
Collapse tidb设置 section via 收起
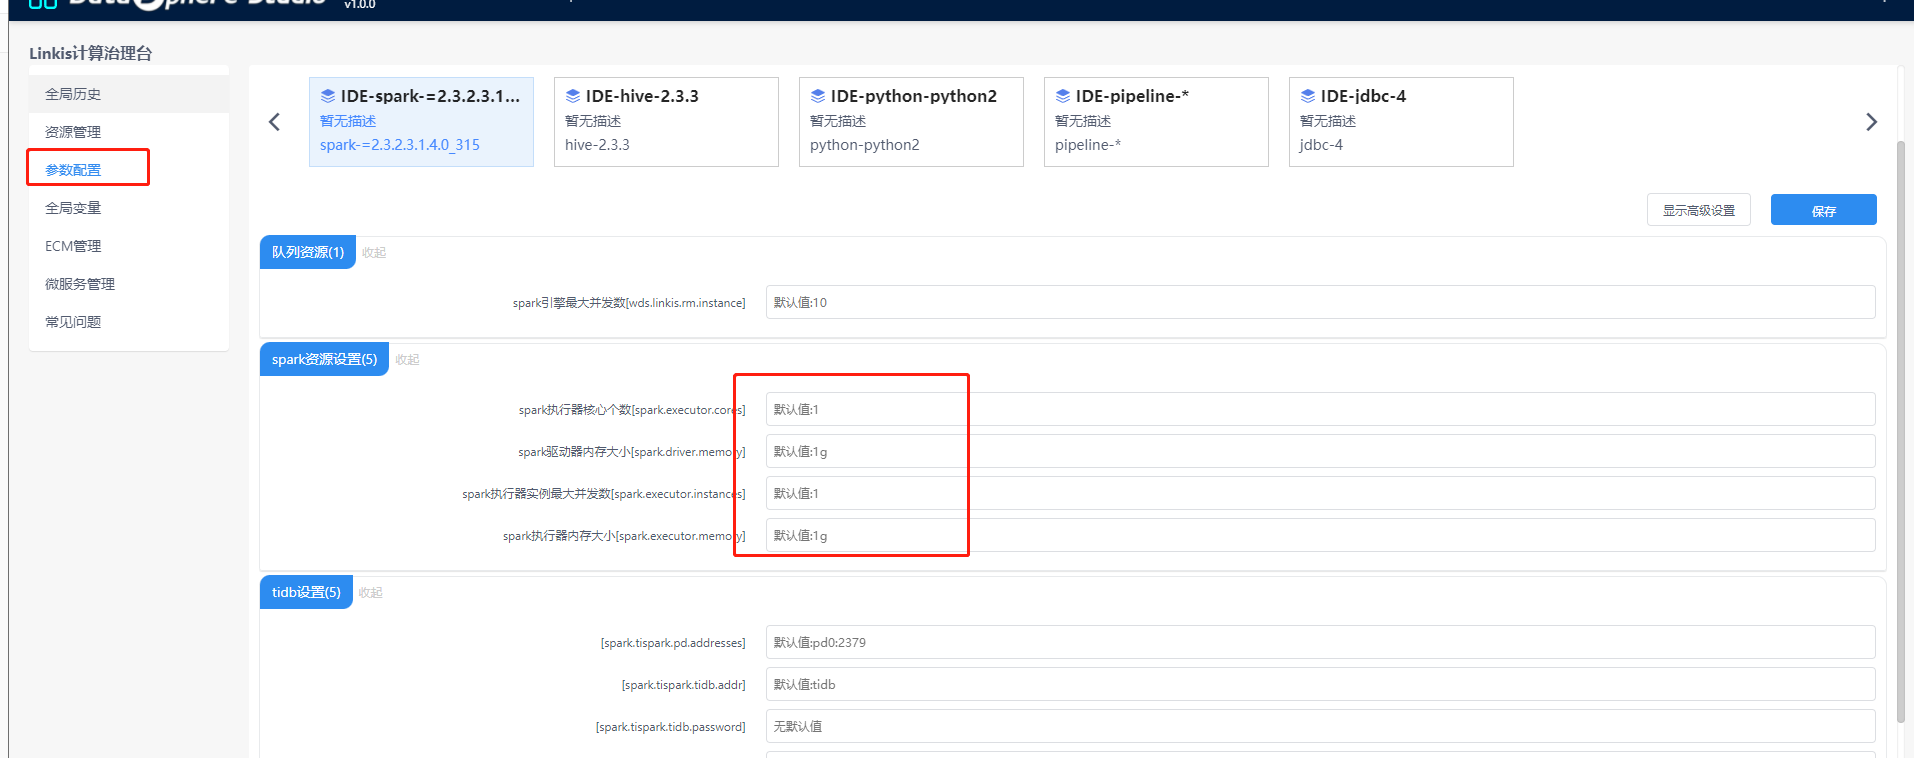371,593
